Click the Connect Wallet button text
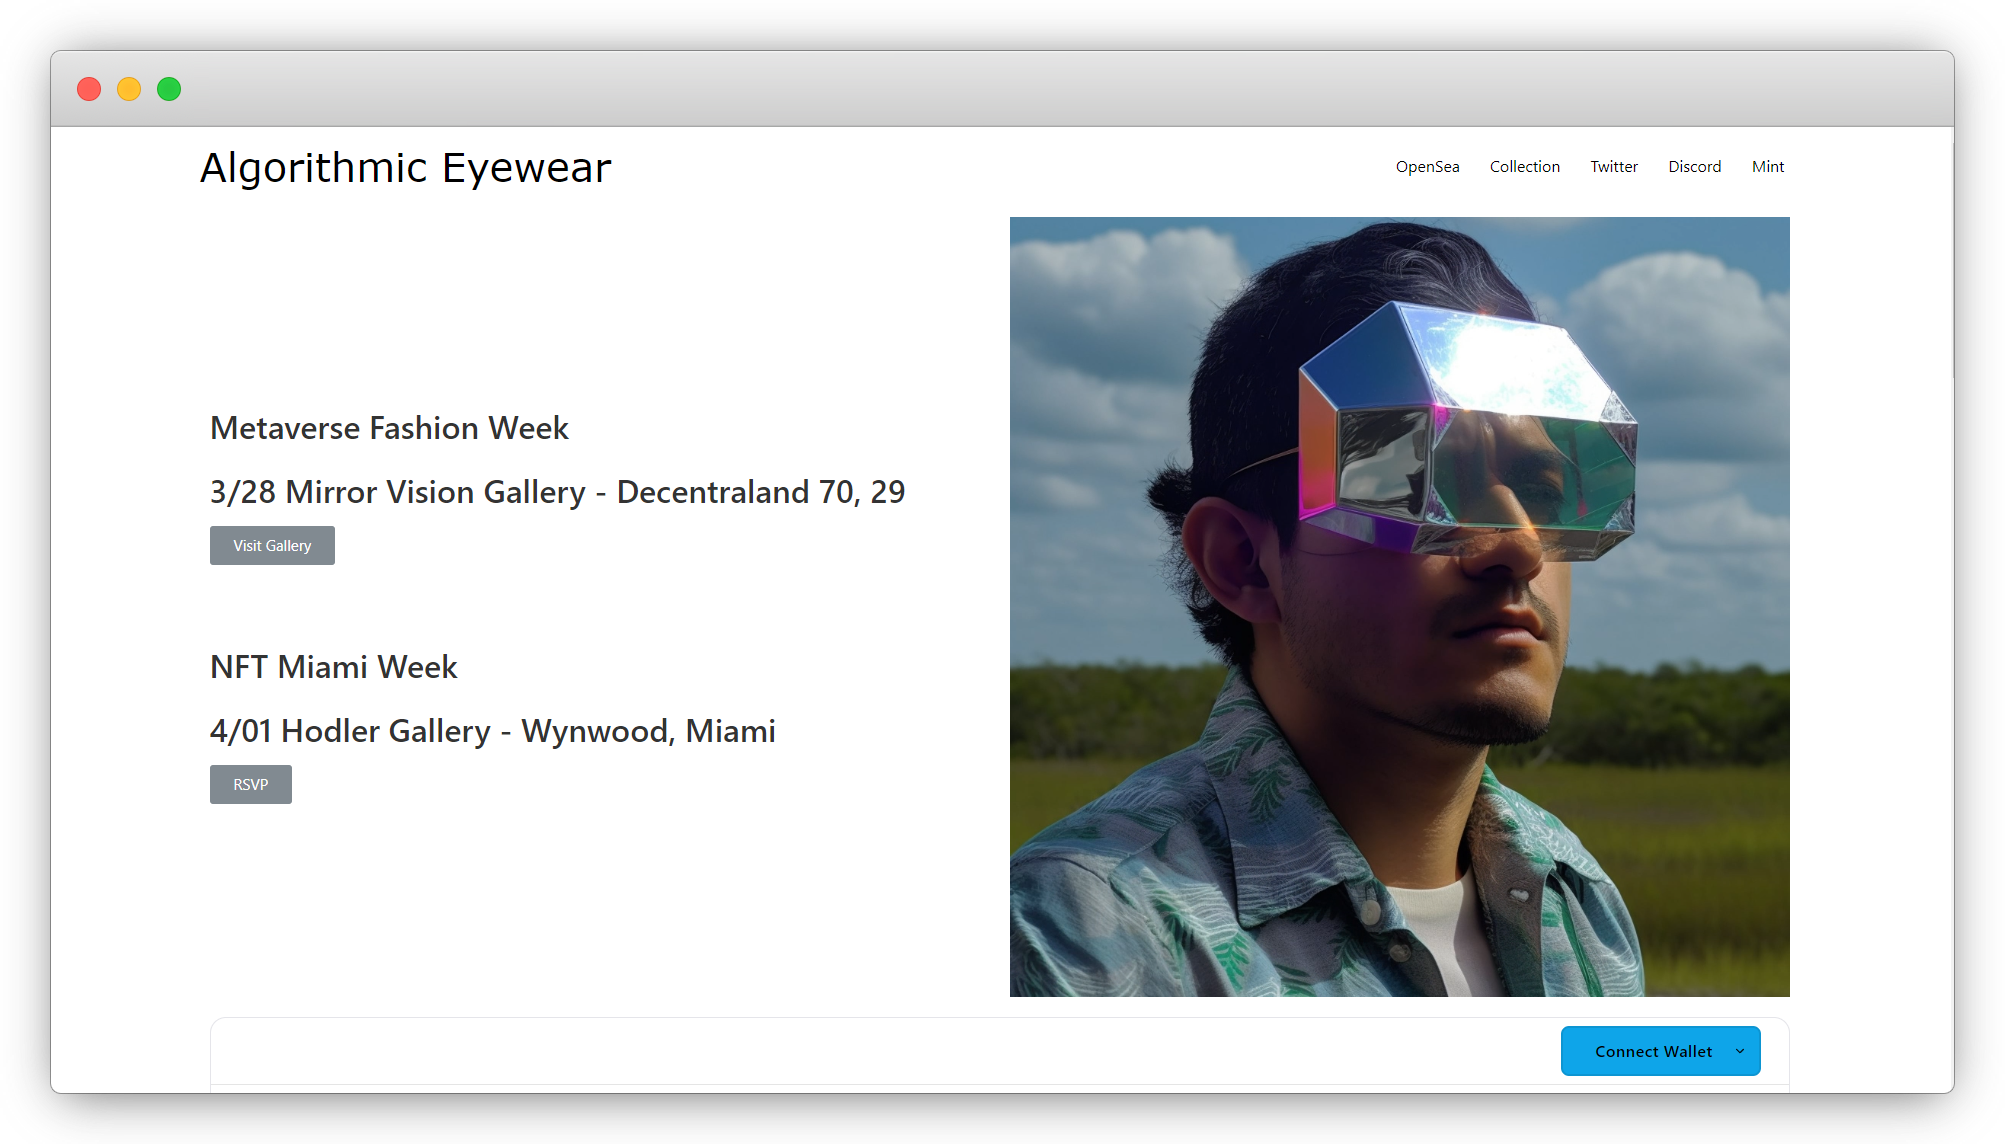Image resolution: width=2005 pixels, height=1144 pixels. [x=1652, y=1052]
